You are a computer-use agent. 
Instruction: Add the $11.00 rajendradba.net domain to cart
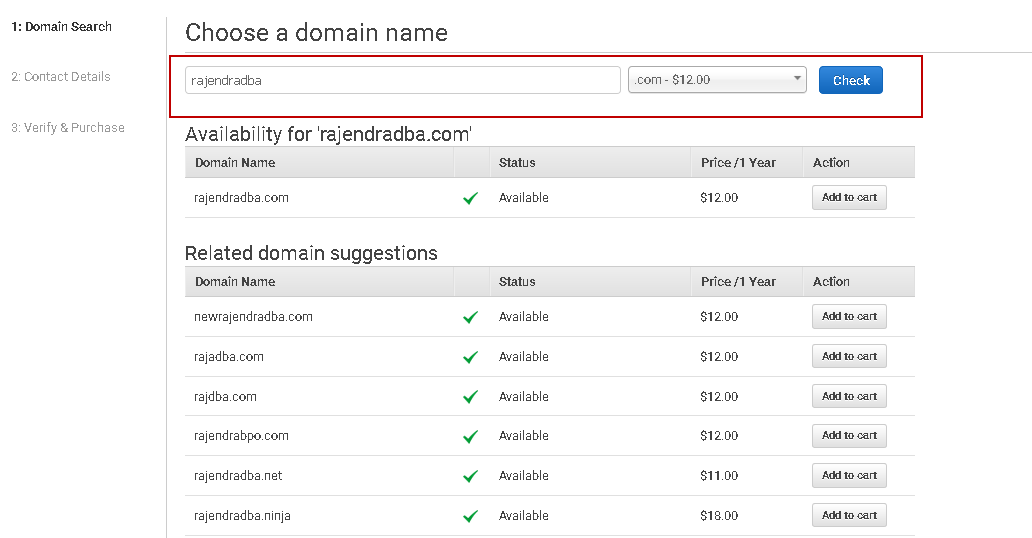point(849,476)
